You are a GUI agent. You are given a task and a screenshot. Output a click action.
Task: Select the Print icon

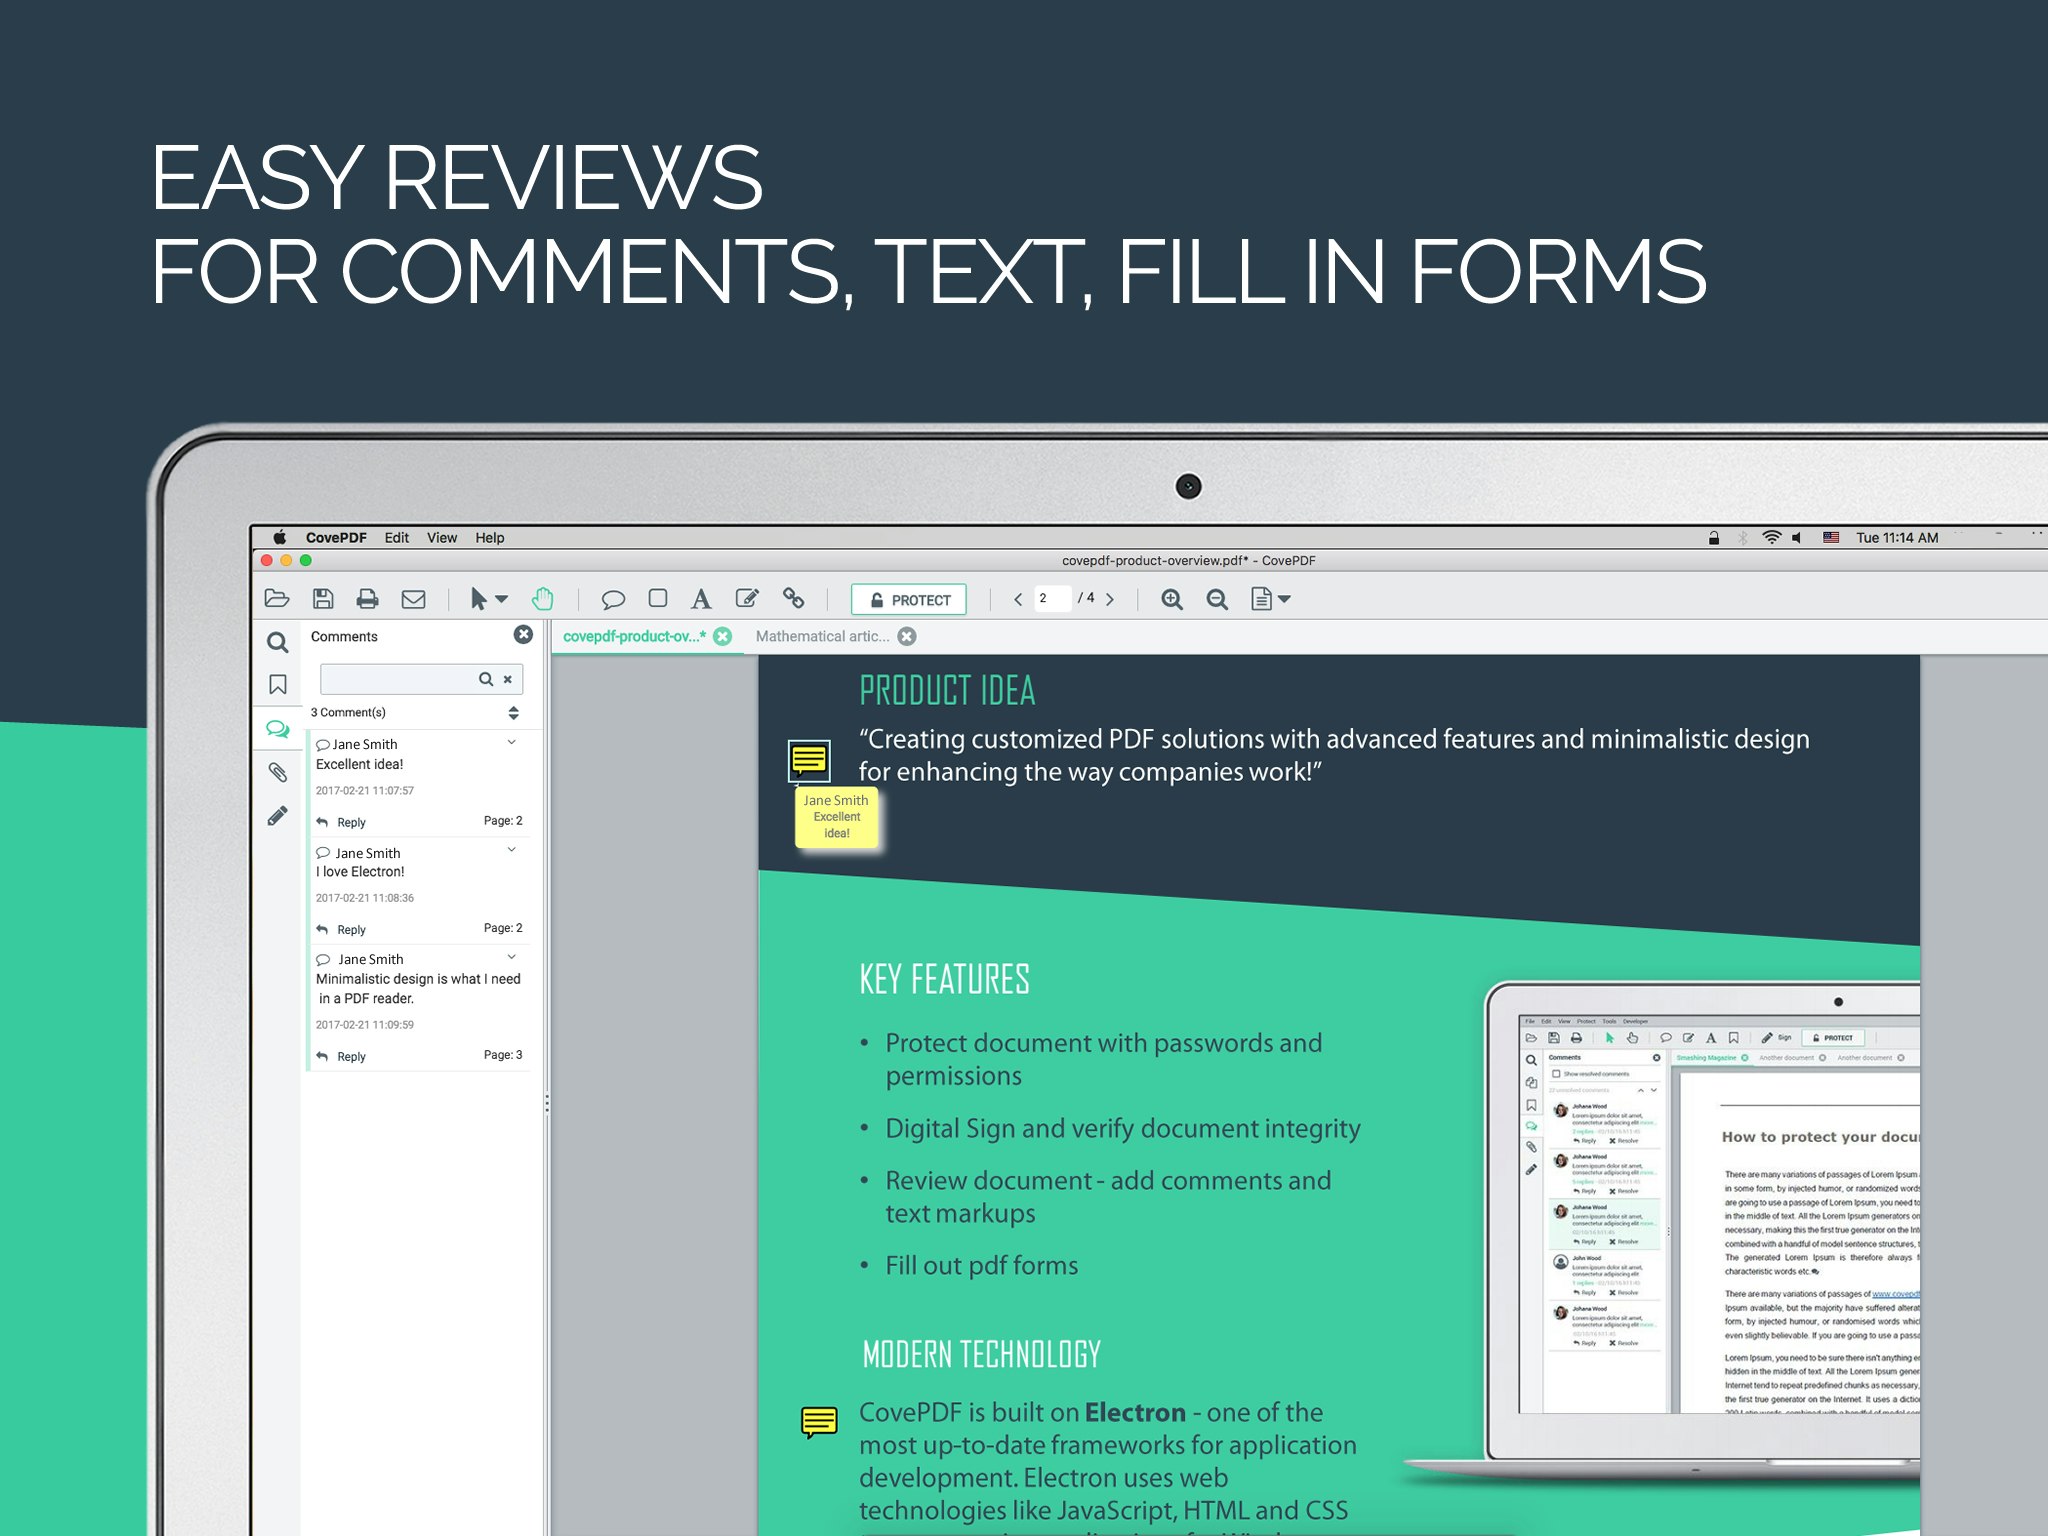click(x=368, y=598)
